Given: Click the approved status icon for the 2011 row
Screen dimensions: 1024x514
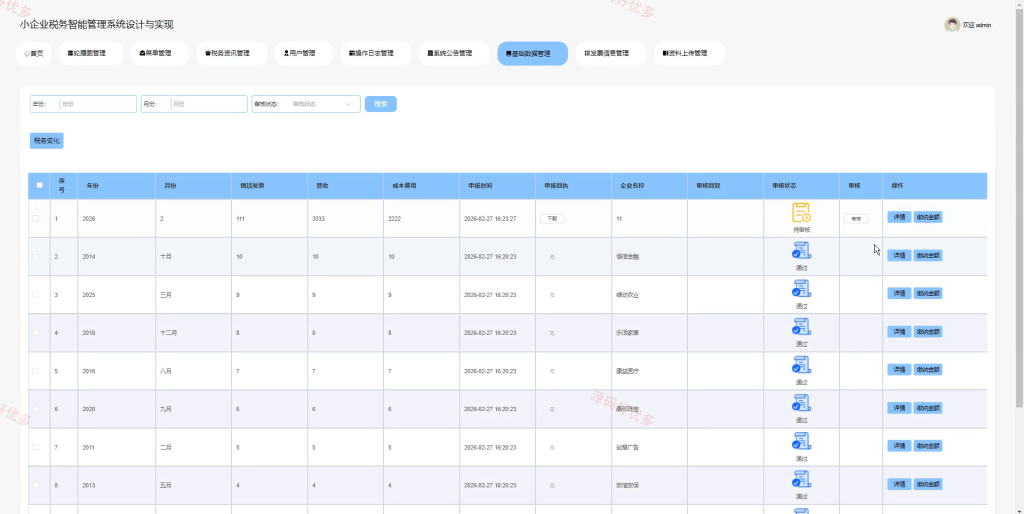Looking at the screenshot, I should [801, 442].
